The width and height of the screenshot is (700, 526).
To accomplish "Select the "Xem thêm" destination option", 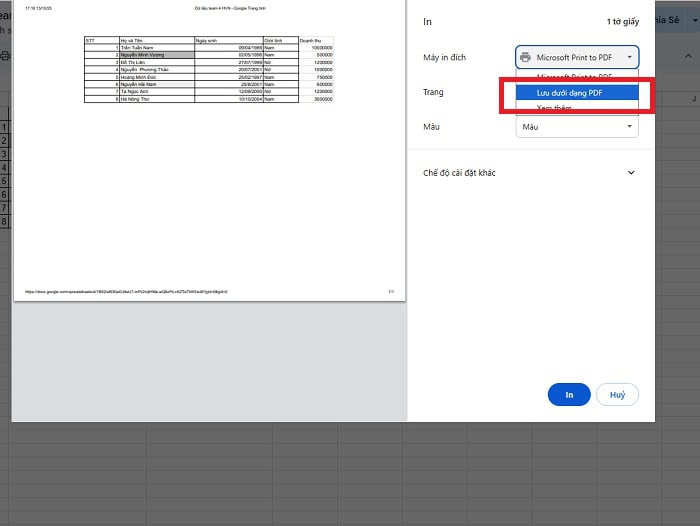I will click(x=555, y=108).
